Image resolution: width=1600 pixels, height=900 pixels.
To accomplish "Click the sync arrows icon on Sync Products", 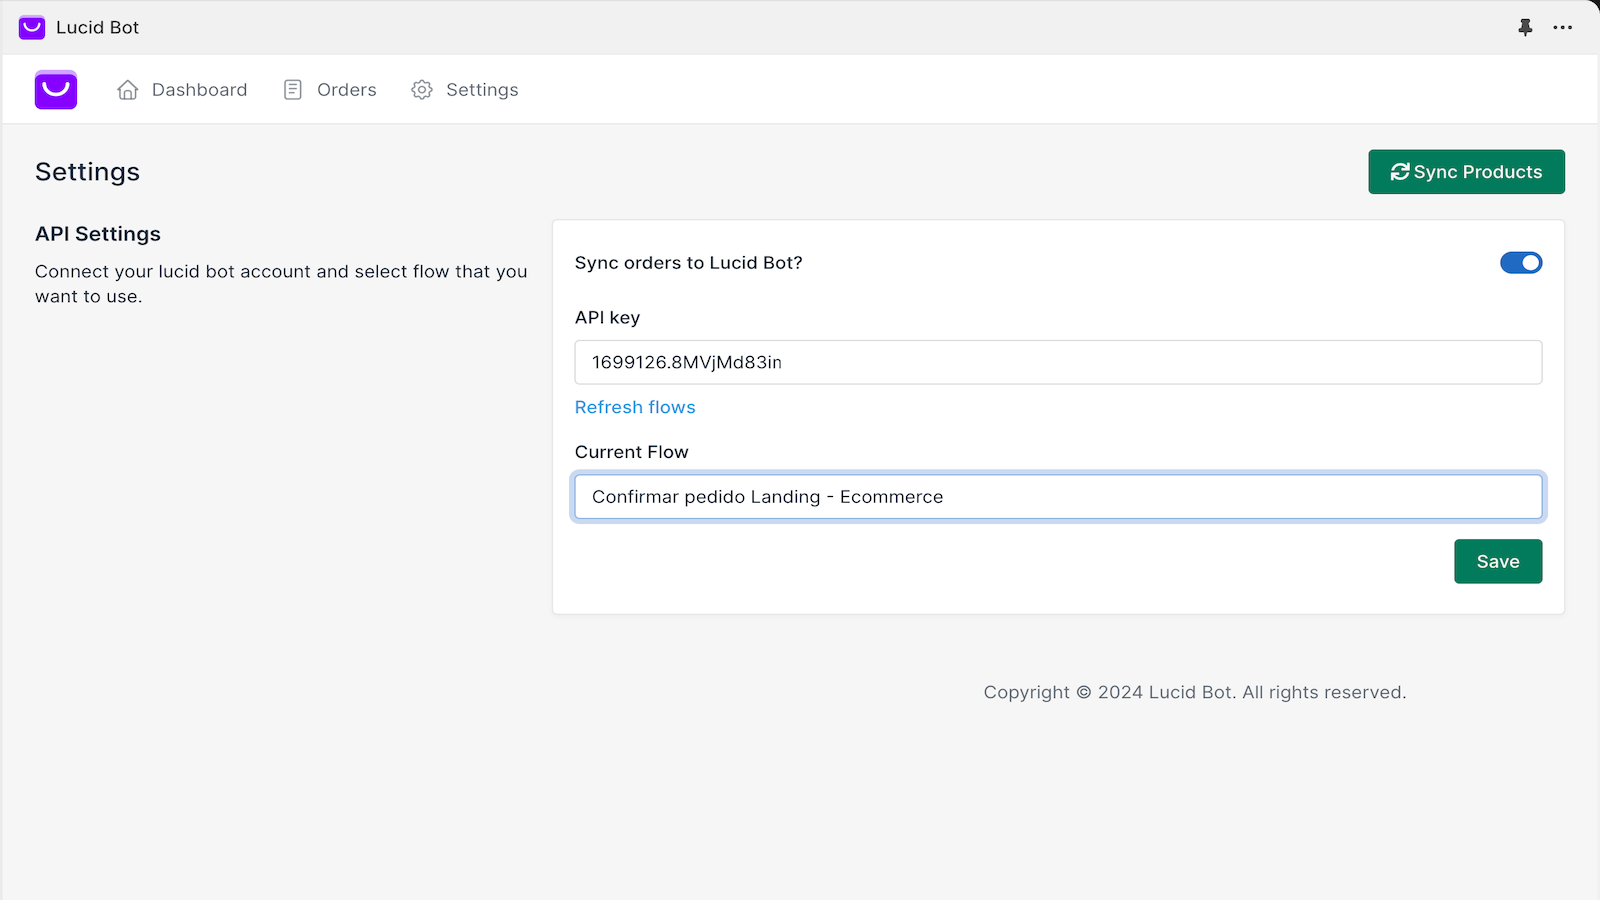I will [x=1400, y=172].
